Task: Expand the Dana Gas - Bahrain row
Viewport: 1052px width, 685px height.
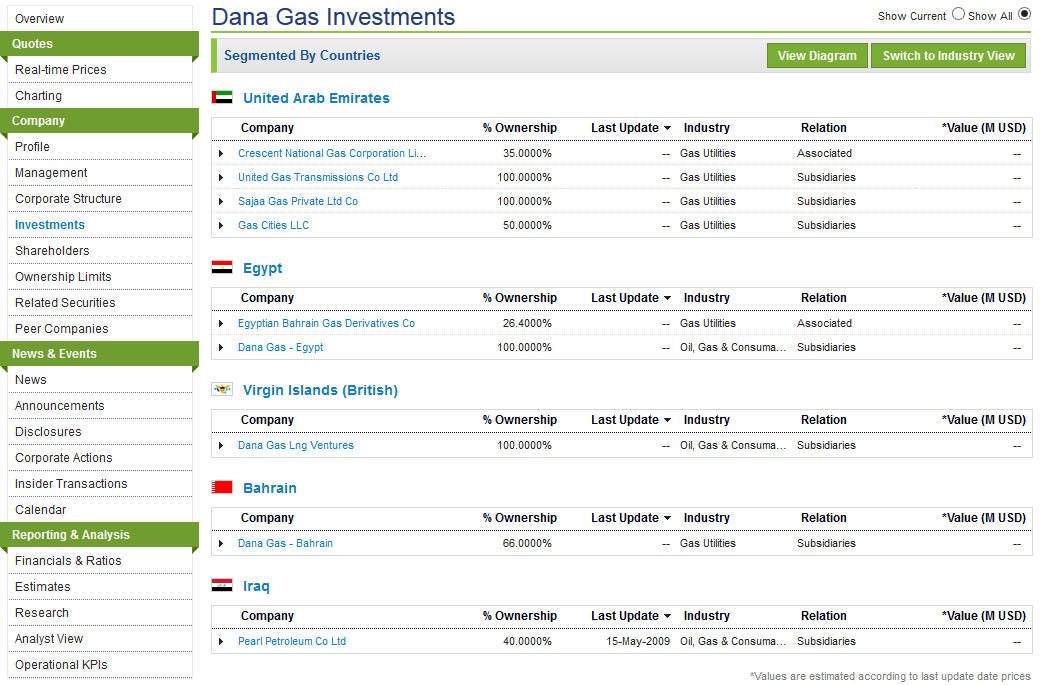Action: point(221,544)
